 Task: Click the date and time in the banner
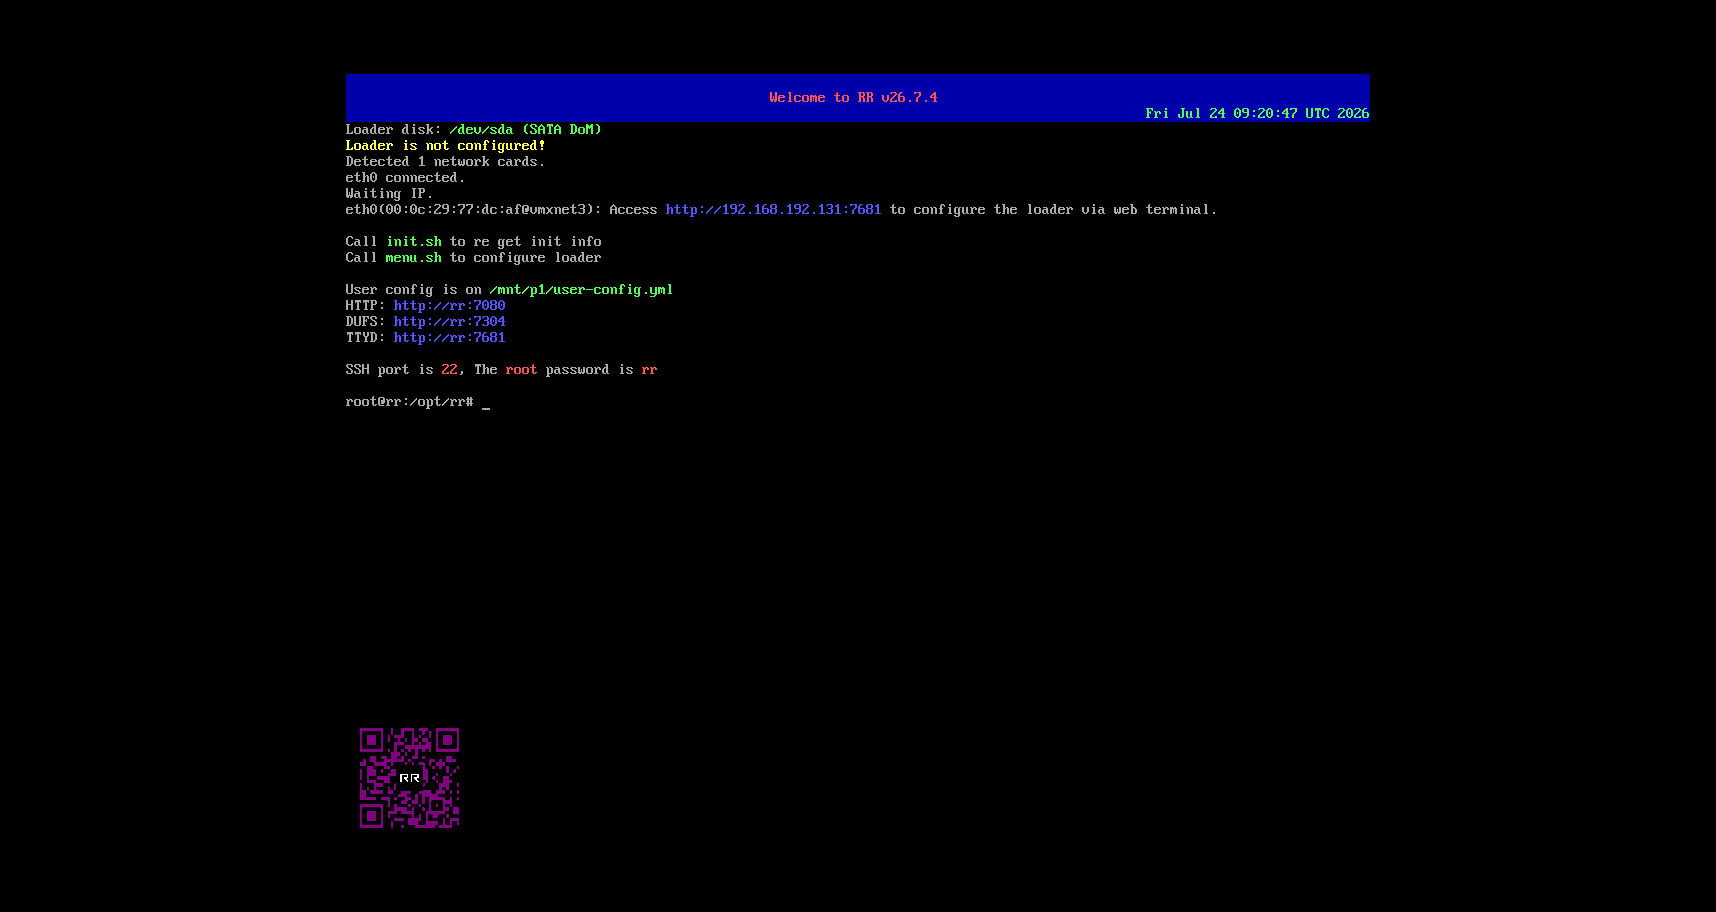coord(1257,114)
